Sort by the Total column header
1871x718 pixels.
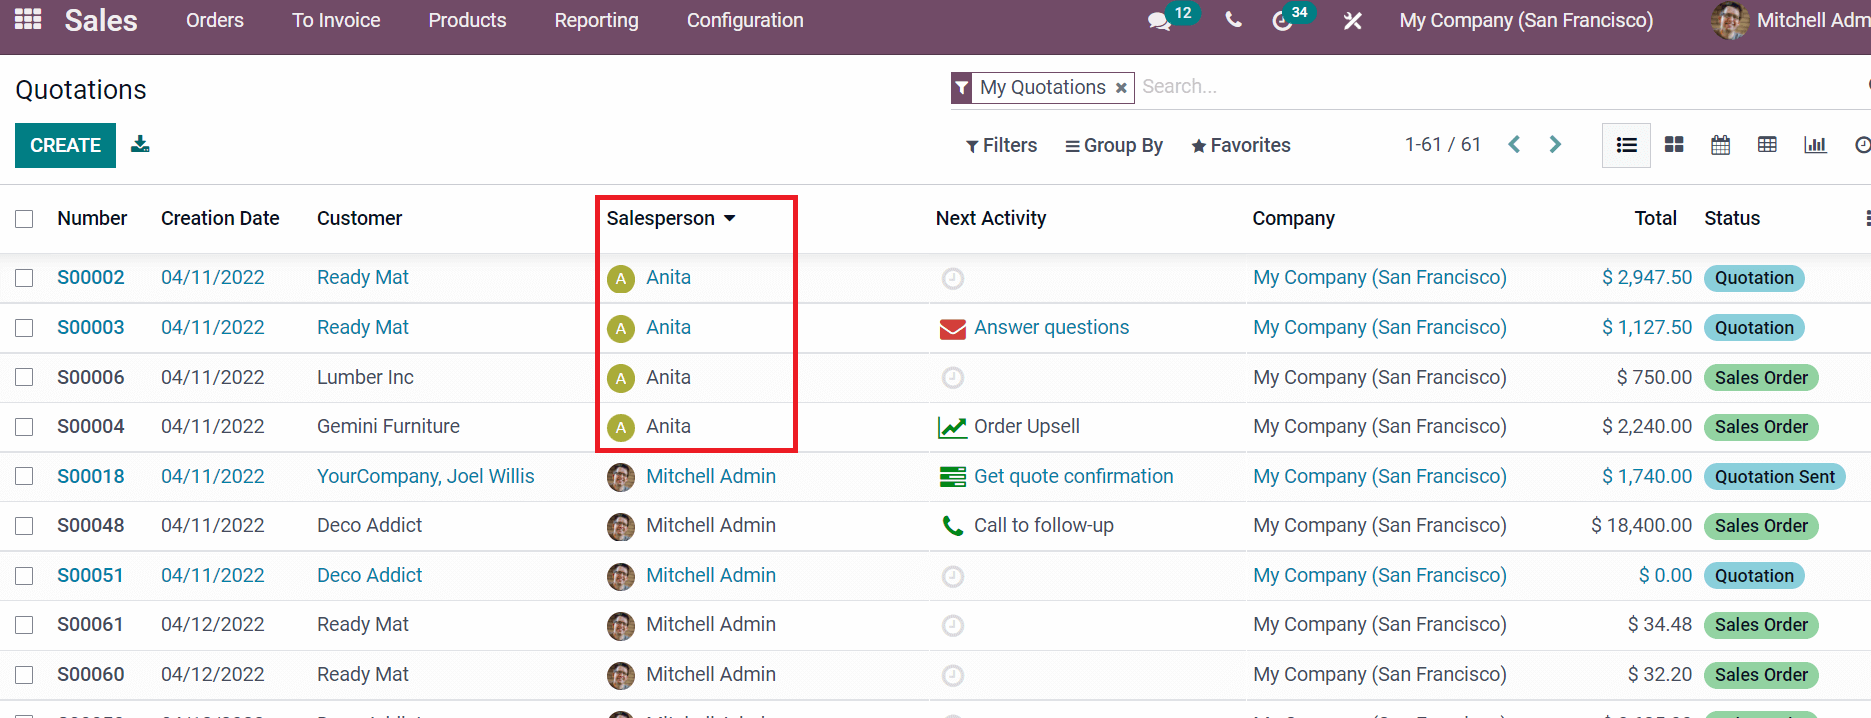[x=1655, y=218]
